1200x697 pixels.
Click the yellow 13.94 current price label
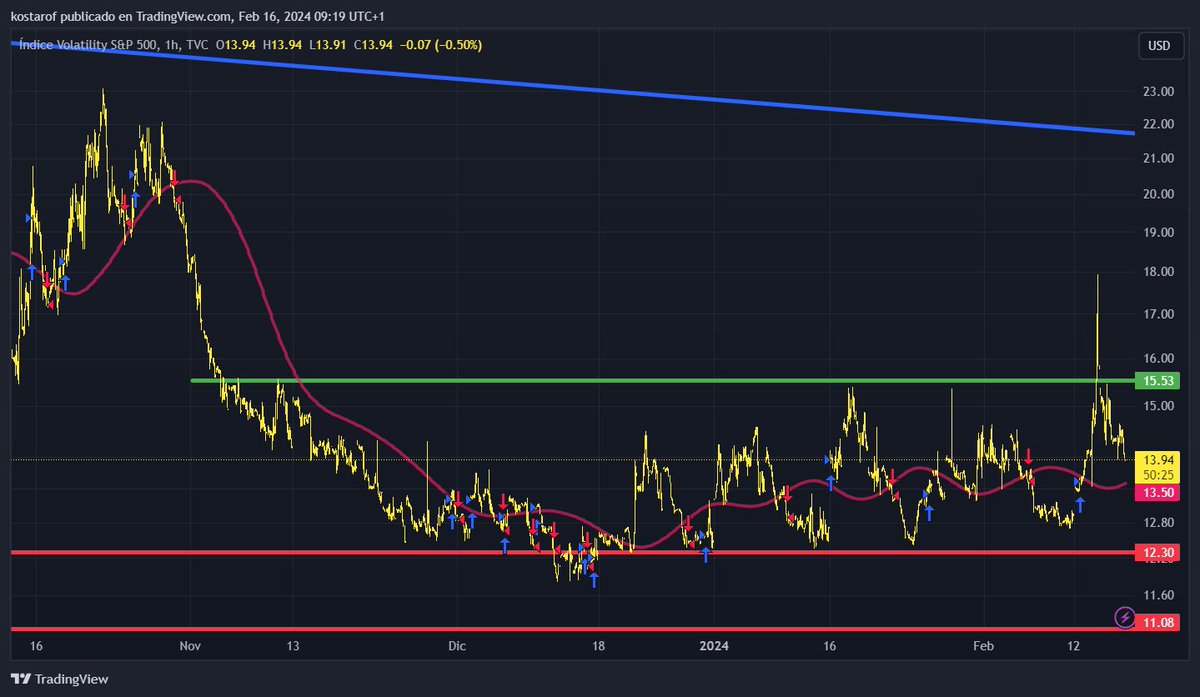[x=1159, y=459]
